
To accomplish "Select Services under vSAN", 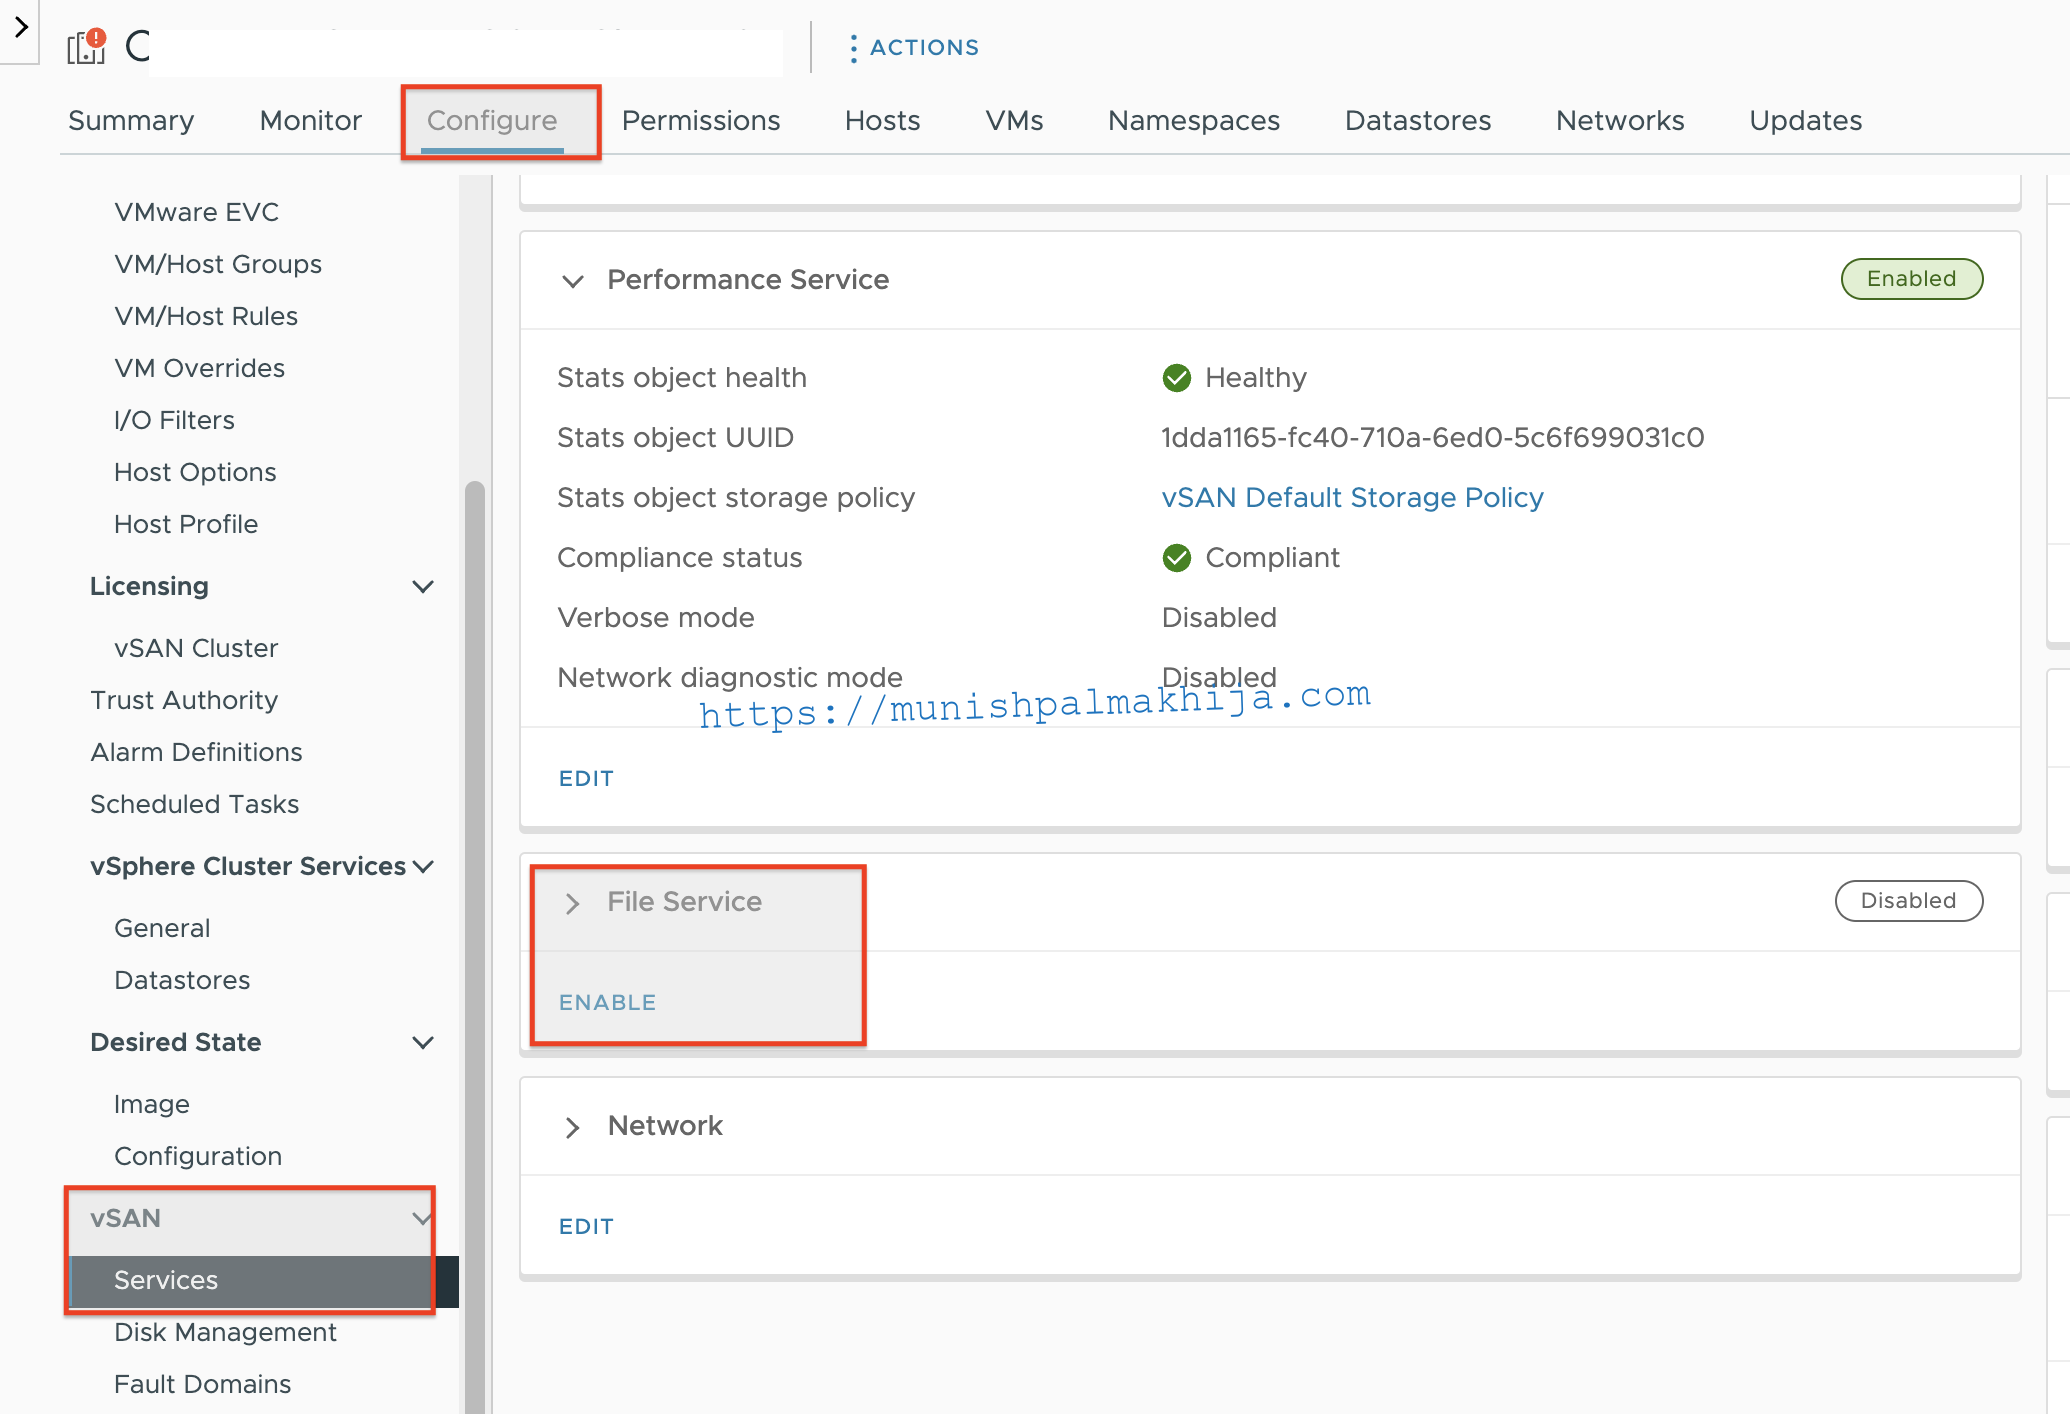I will point(264,1281).
